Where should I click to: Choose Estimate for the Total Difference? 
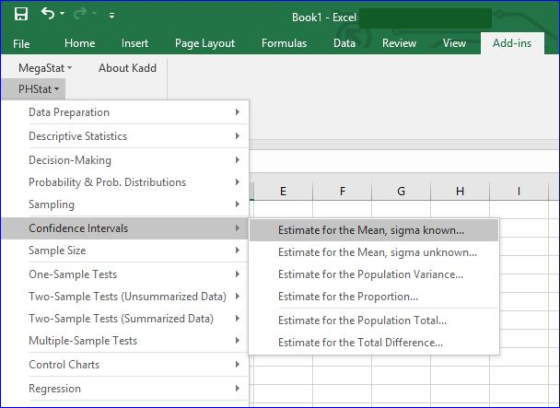(374, 343)
